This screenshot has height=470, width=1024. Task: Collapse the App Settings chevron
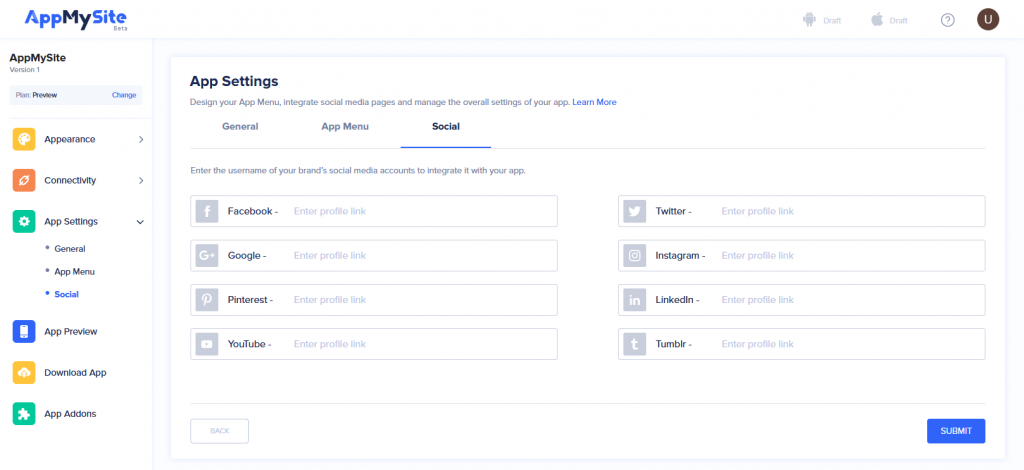click(140, 222)
